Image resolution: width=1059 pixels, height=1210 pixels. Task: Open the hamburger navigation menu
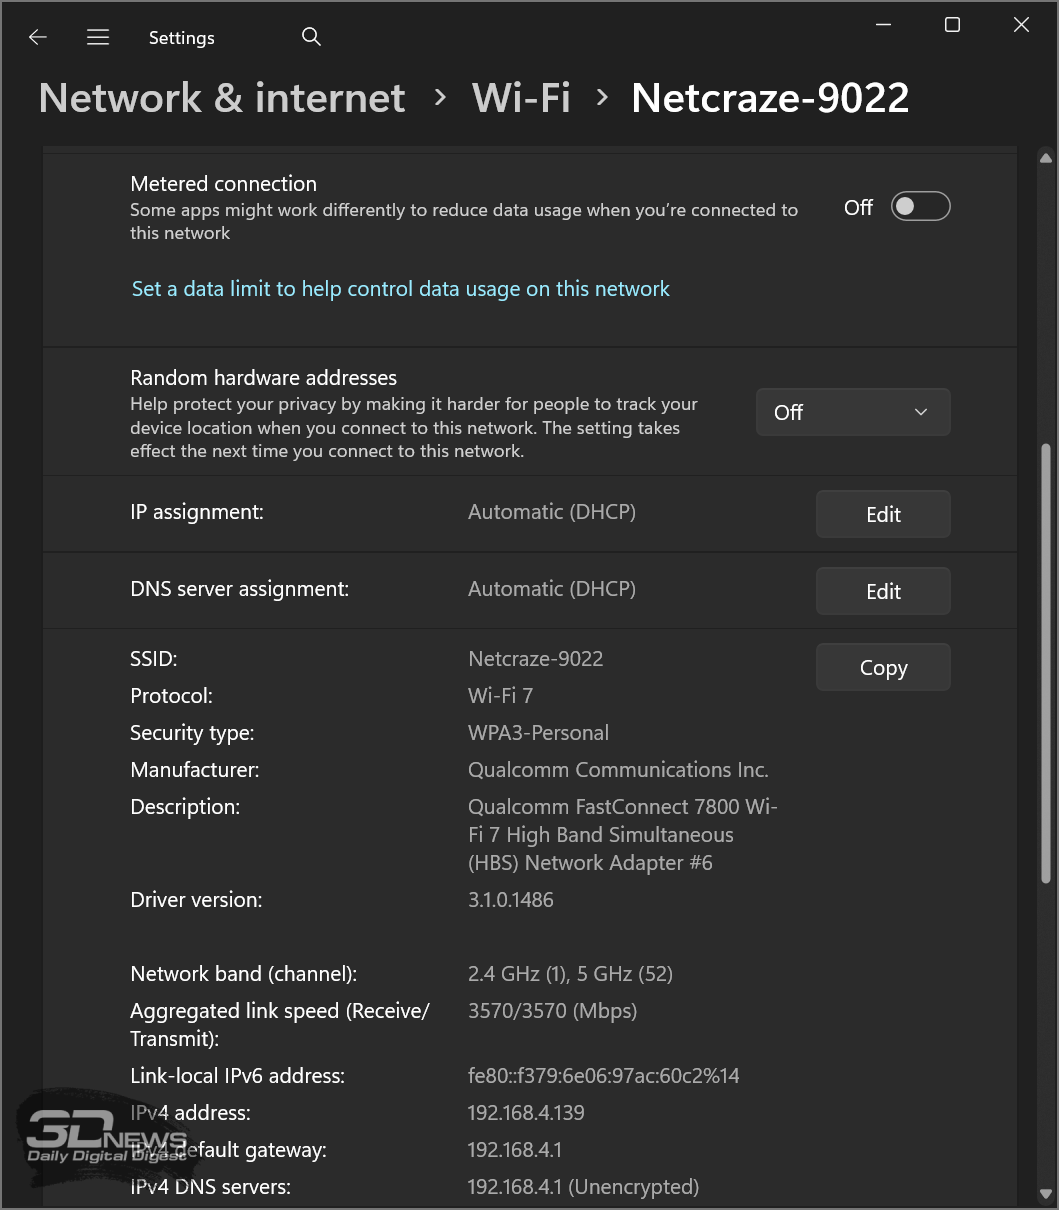[98, 38]
